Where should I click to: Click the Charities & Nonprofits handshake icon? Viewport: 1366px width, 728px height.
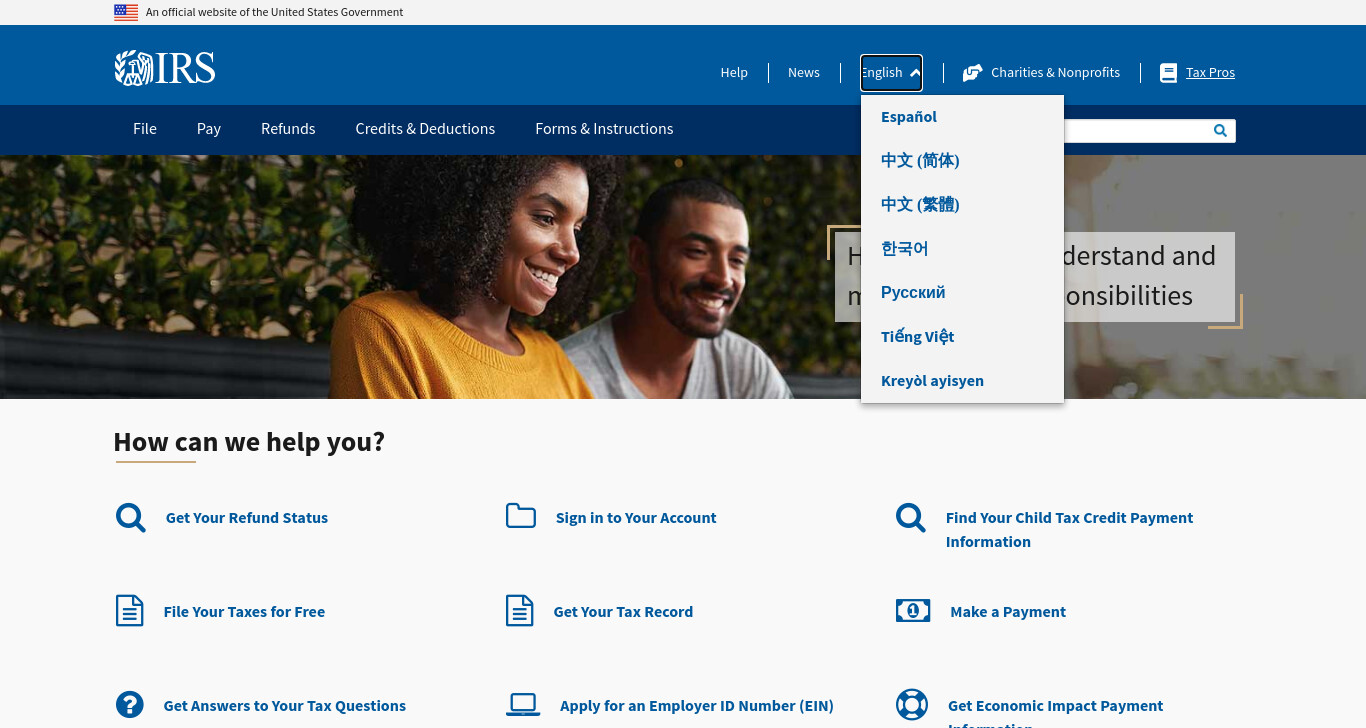972,73
